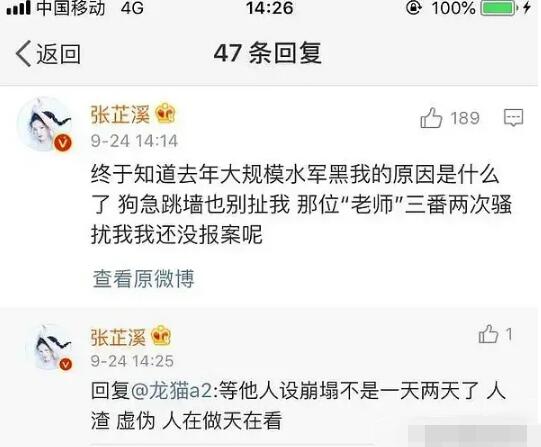Tap crown membership badge on second reply
The width and height of the screenshot is (541, 447).
[x=161, y=336]
